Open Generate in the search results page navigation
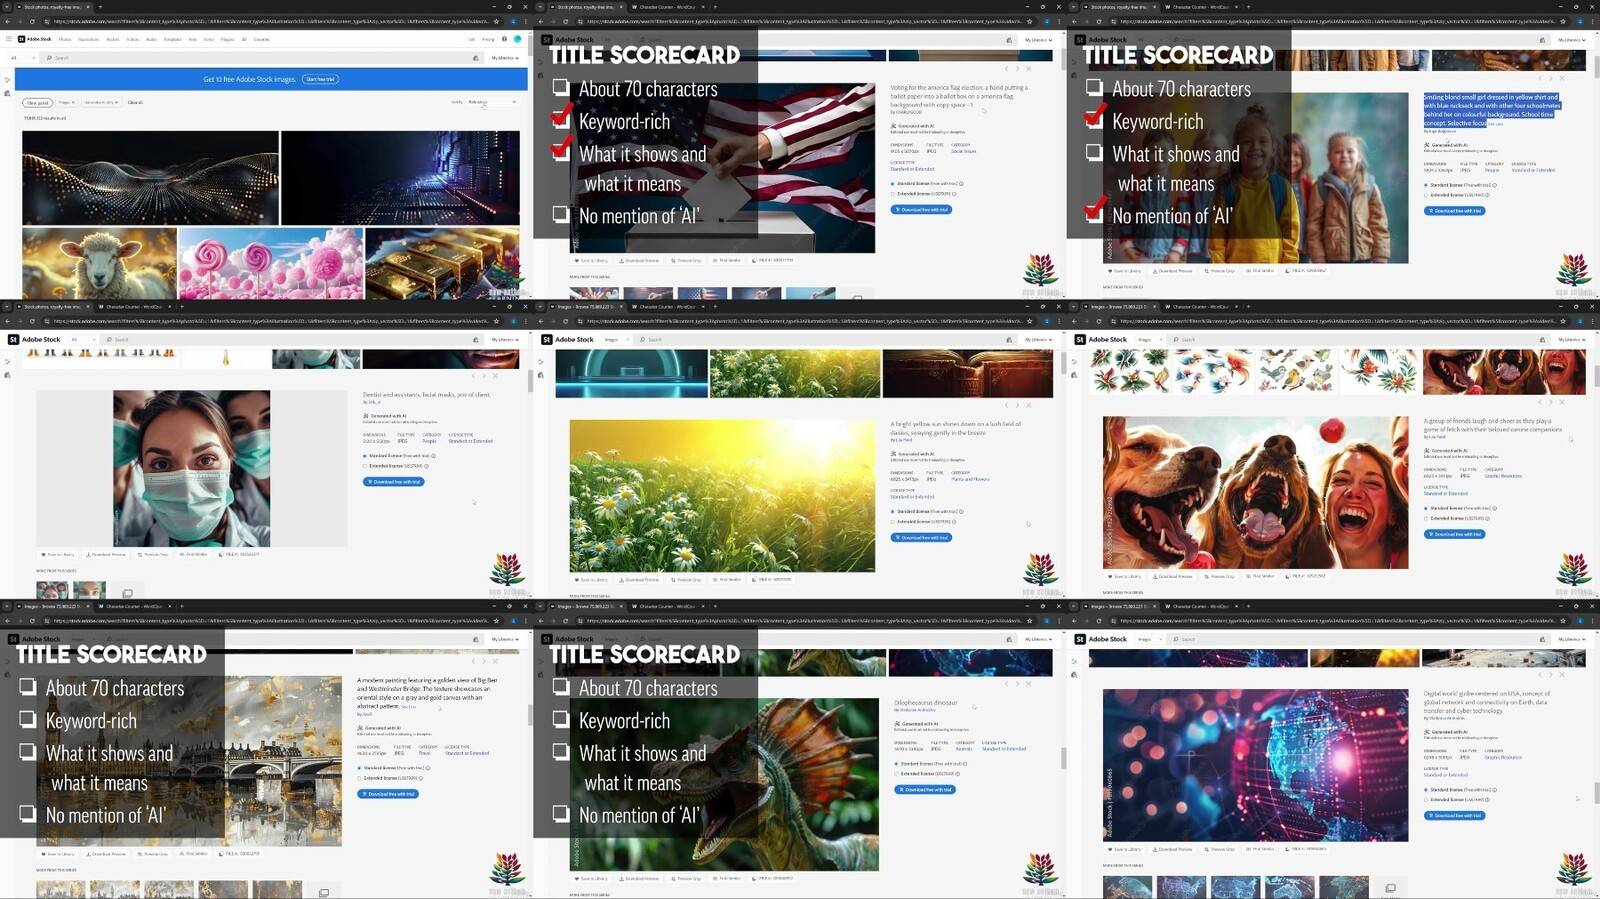Screen dimensions: 1600x899 [261, 39]
